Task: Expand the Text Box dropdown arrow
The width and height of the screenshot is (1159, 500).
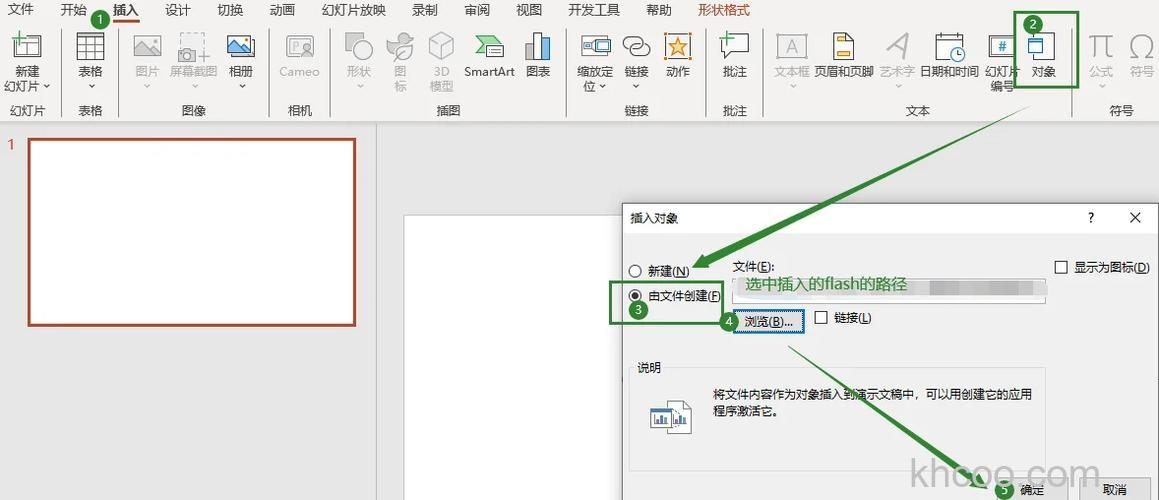Action: [792, 87]
